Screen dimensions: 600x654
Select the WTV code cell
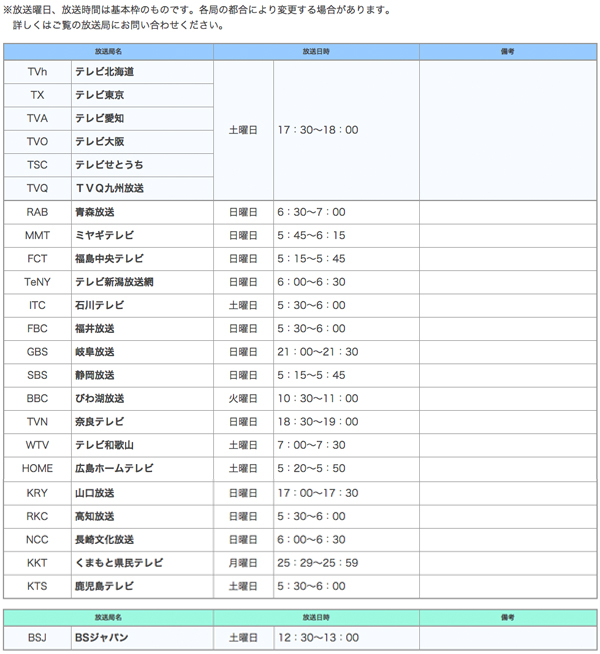pyautogui.click(x=38, y=445)
